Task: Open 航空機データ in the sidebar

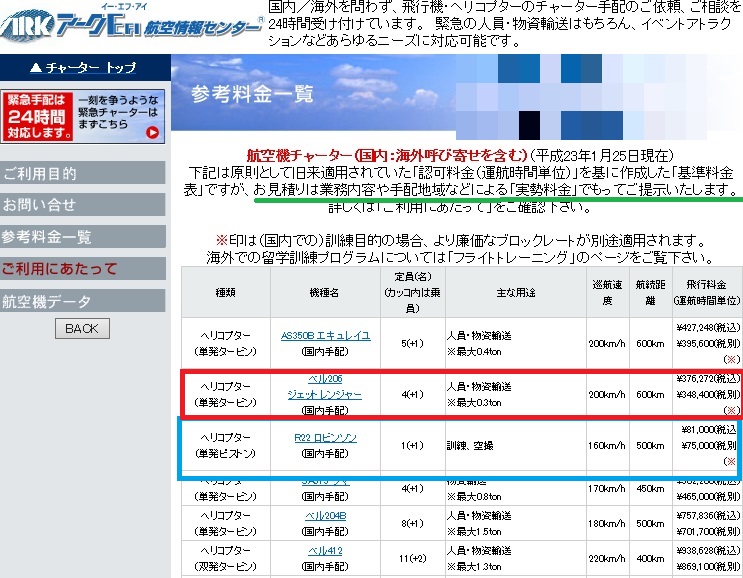Action: 83,301
